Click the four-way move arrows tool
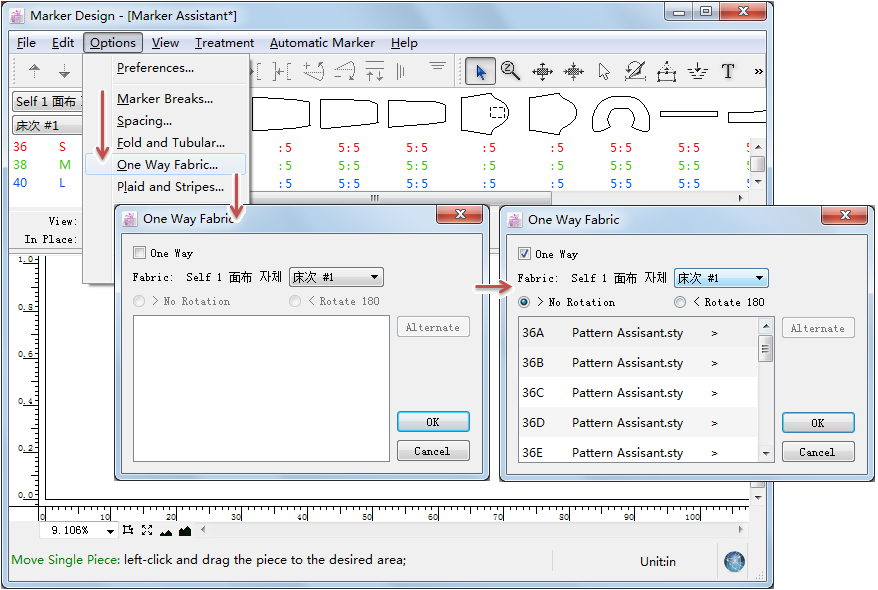 (542, 71)
